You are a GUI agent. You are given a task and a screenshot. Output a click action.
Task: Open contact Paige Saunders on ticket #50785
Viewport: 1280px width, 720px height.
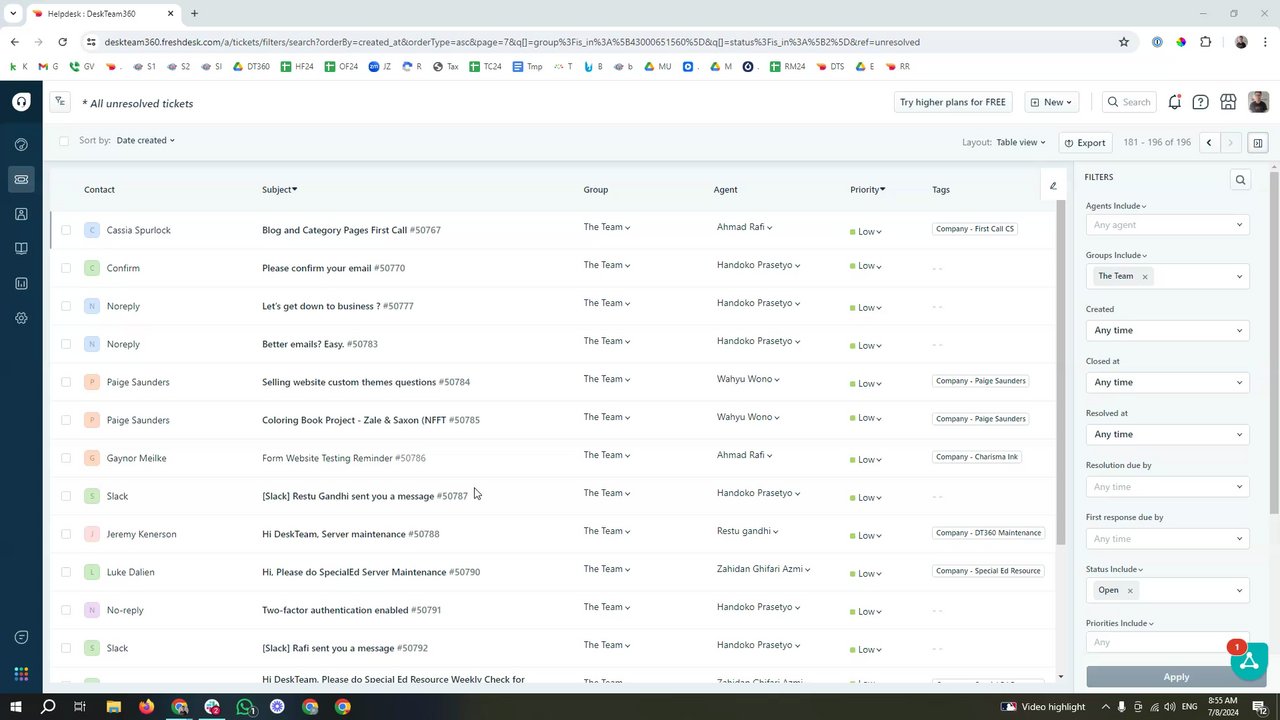pyautogui.click(x=138, y=420)
